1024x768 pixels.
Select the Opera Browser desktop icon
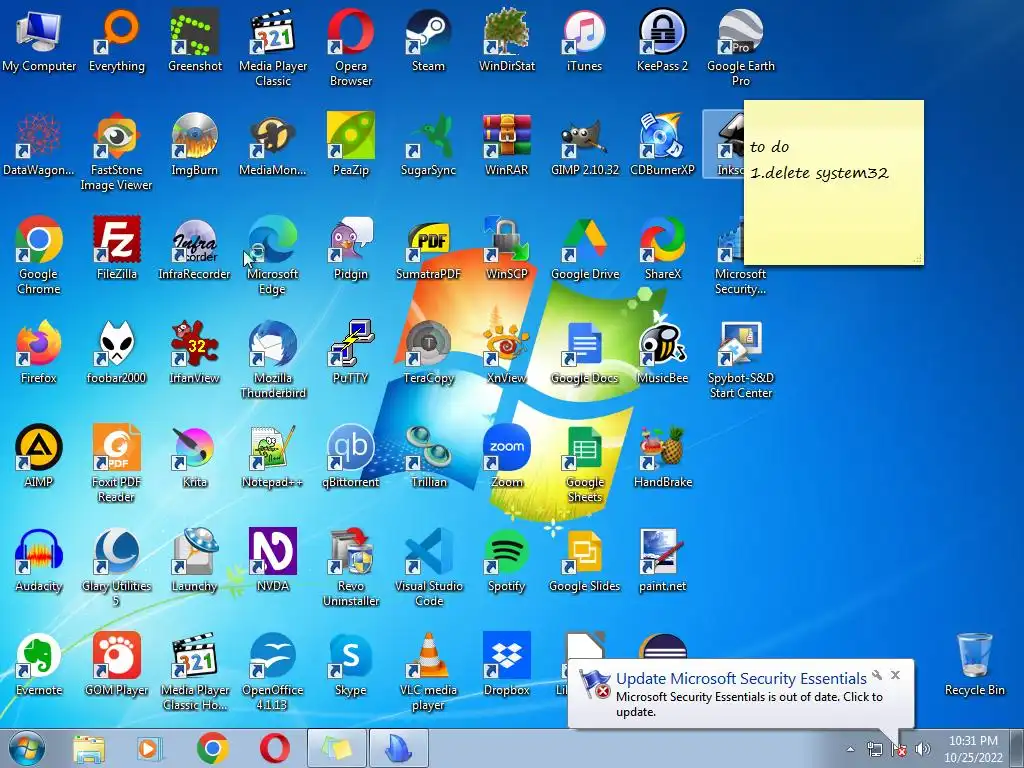[x=351, y=47]
